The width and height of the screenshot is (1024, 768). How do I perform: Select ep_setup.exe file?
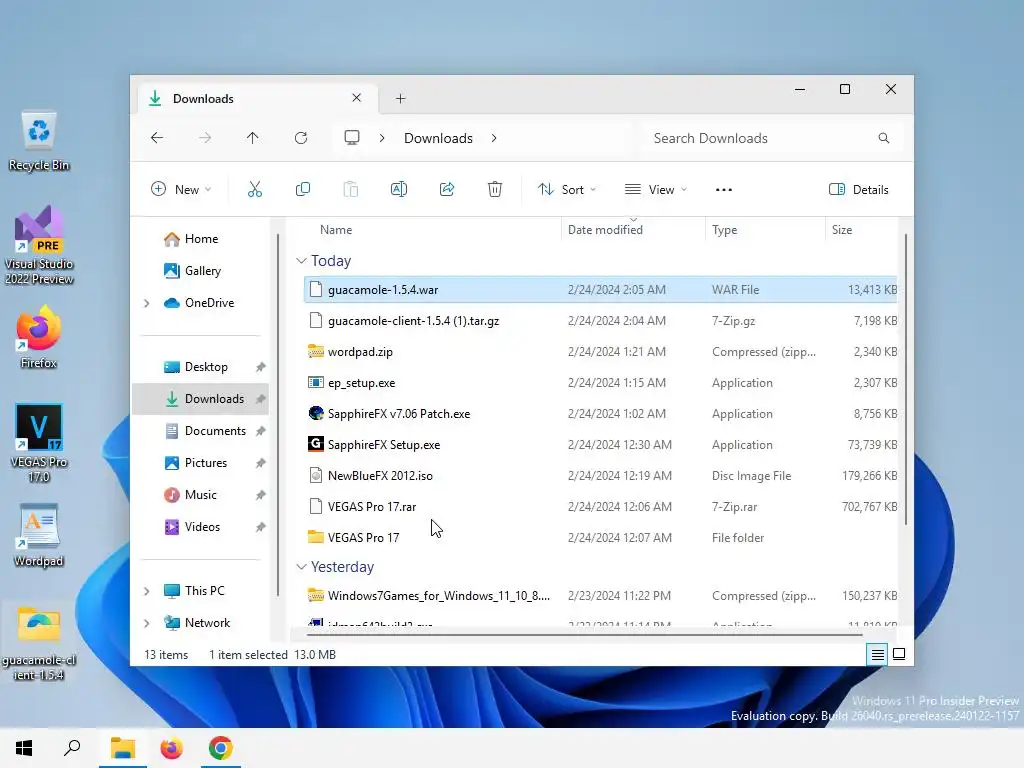pyautogui.click(x=601, y=383)
